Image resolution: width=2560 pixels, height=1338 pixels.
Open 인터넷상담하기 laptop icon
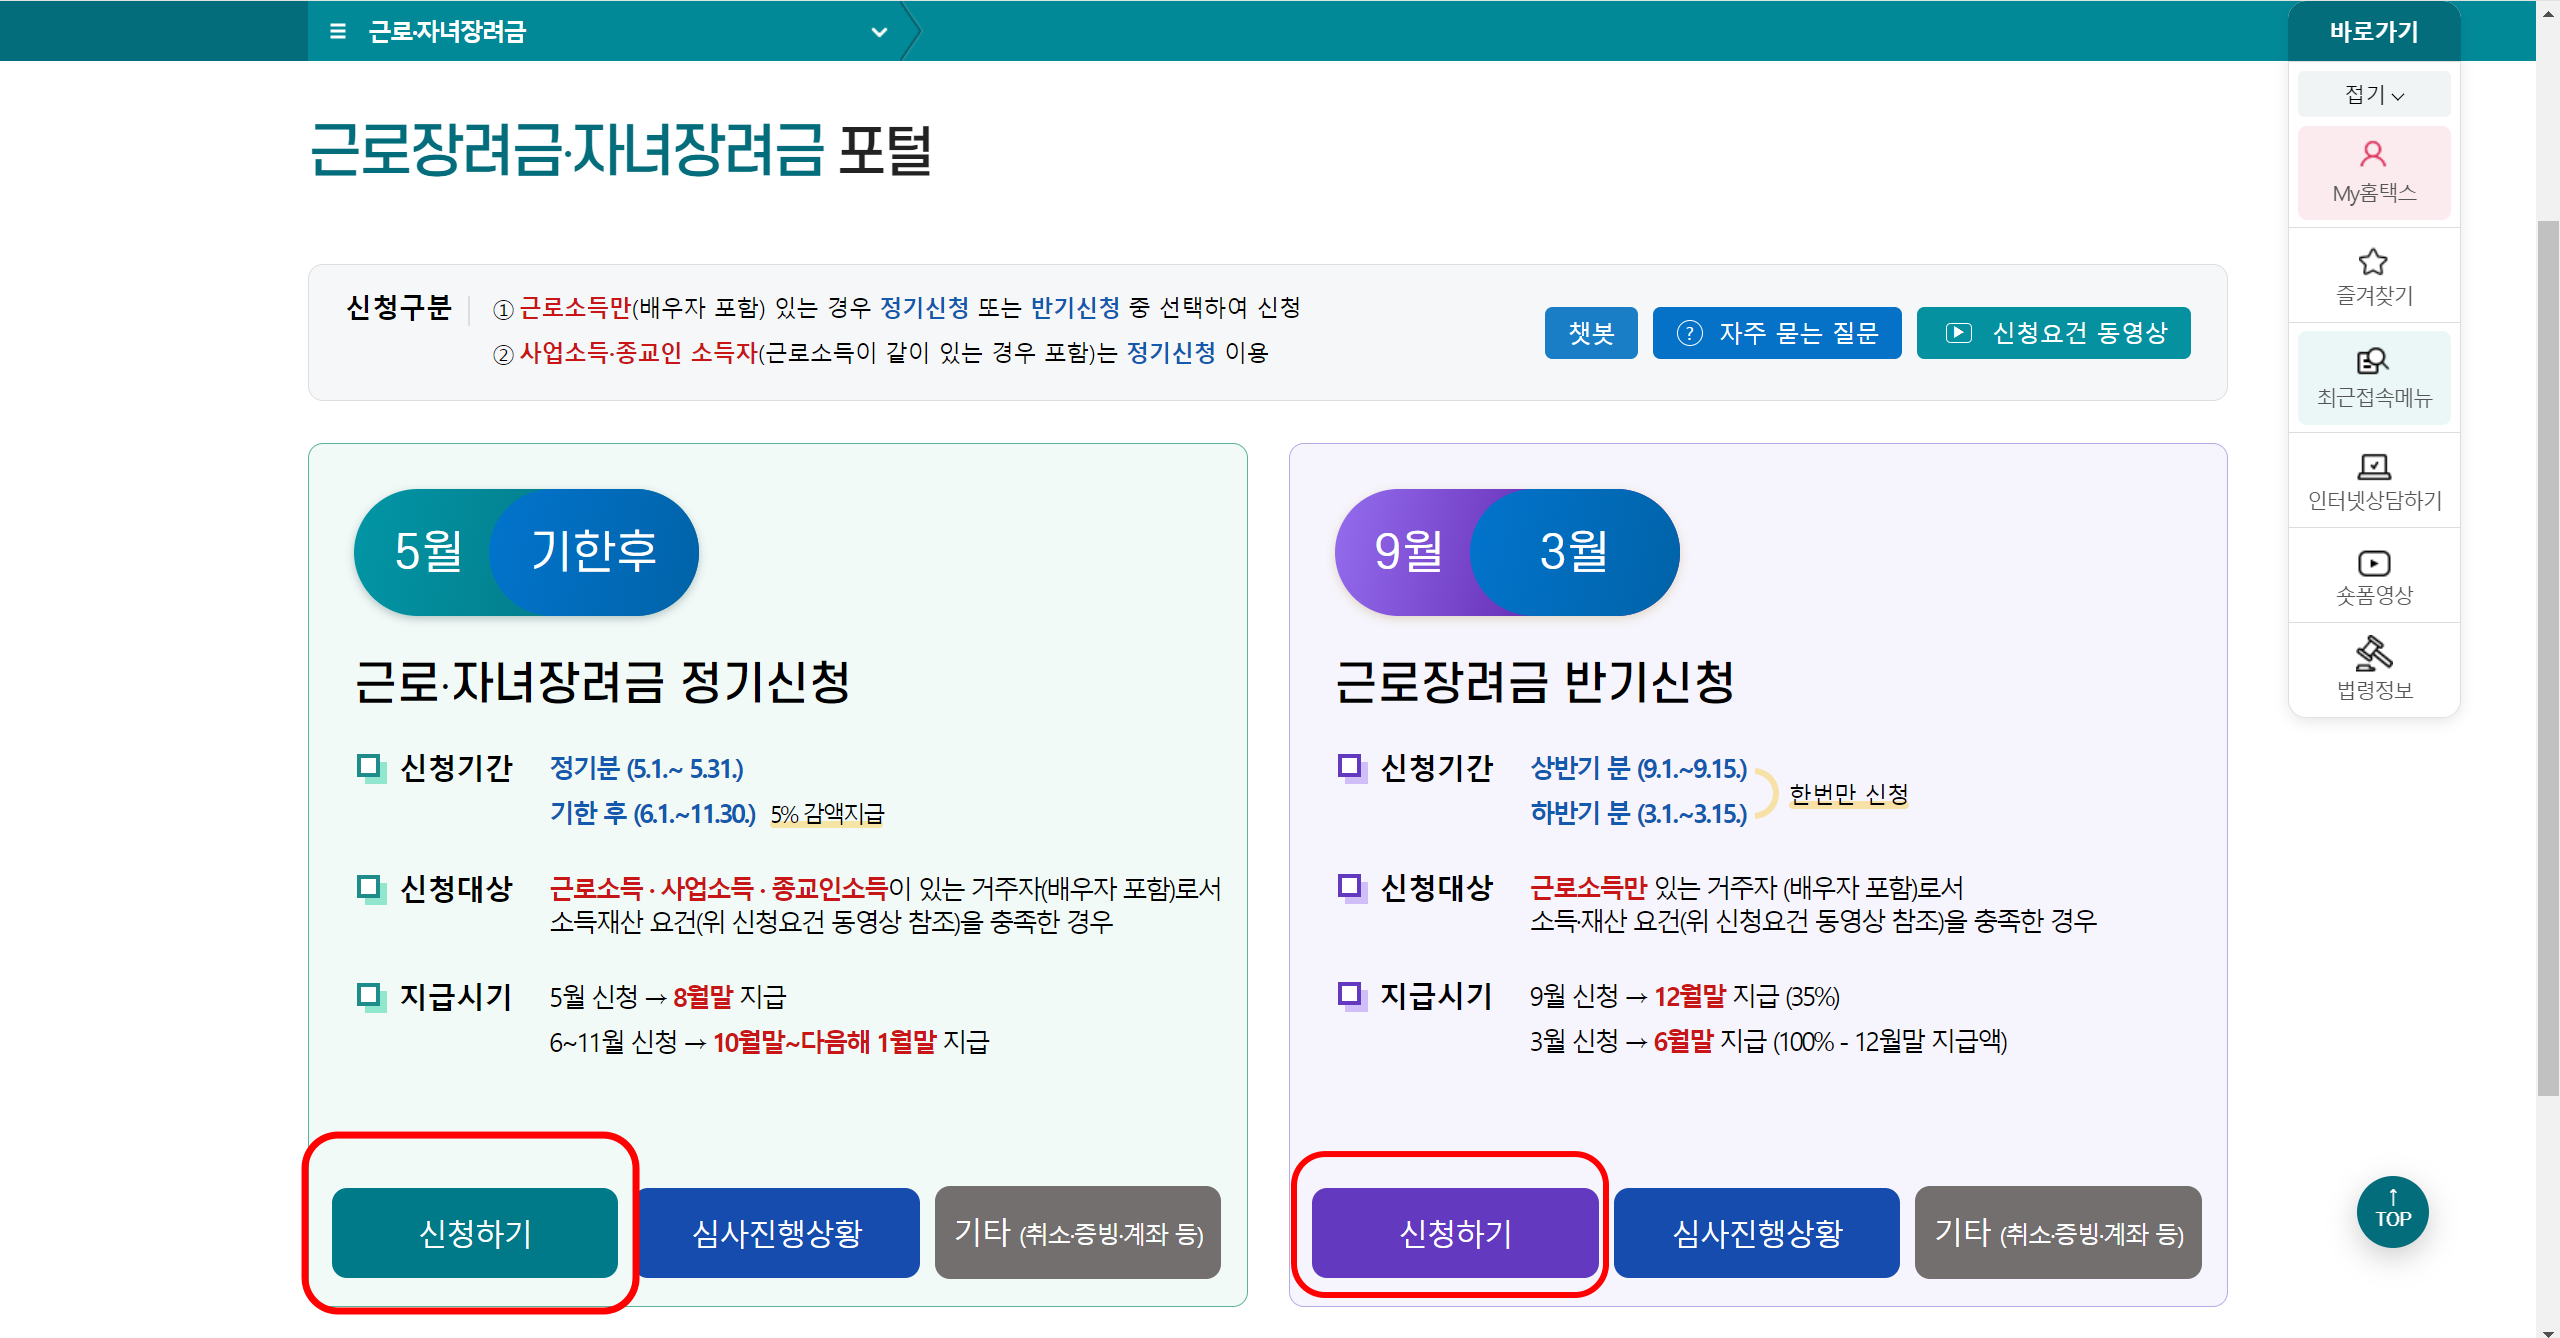pos(2373,467)
